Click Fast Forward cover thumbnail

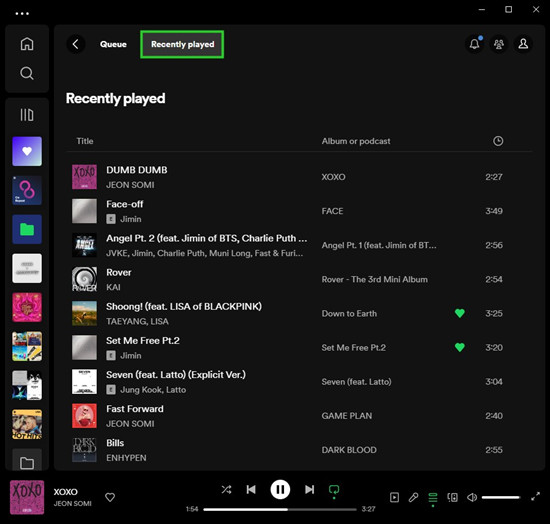click(84, 416)
